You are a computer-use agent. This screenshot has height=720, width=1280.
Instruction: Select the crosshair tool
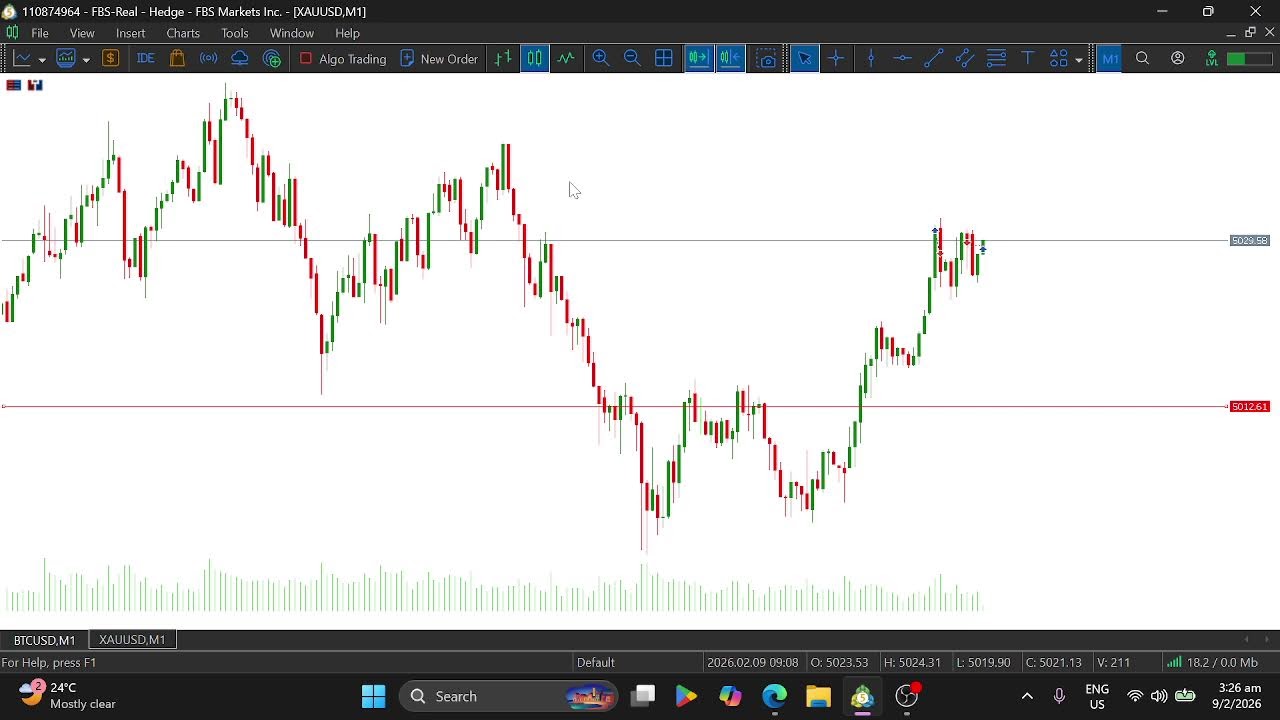(836, 59)
